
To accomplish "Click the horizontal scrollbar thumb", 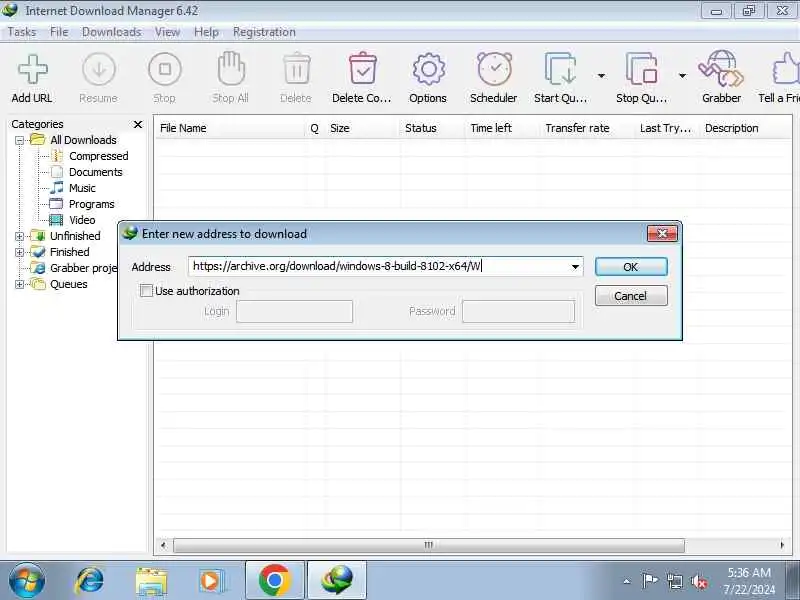I will tap(429, 545).
